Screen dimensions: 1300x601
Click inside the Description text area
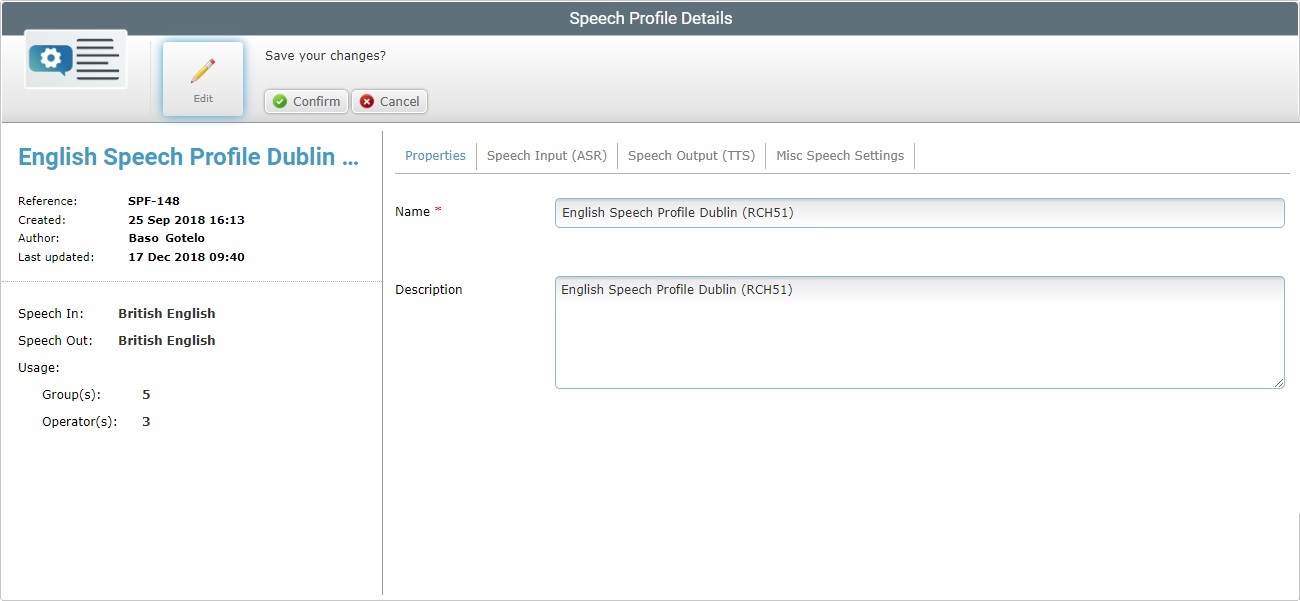(x=918, y=330)
